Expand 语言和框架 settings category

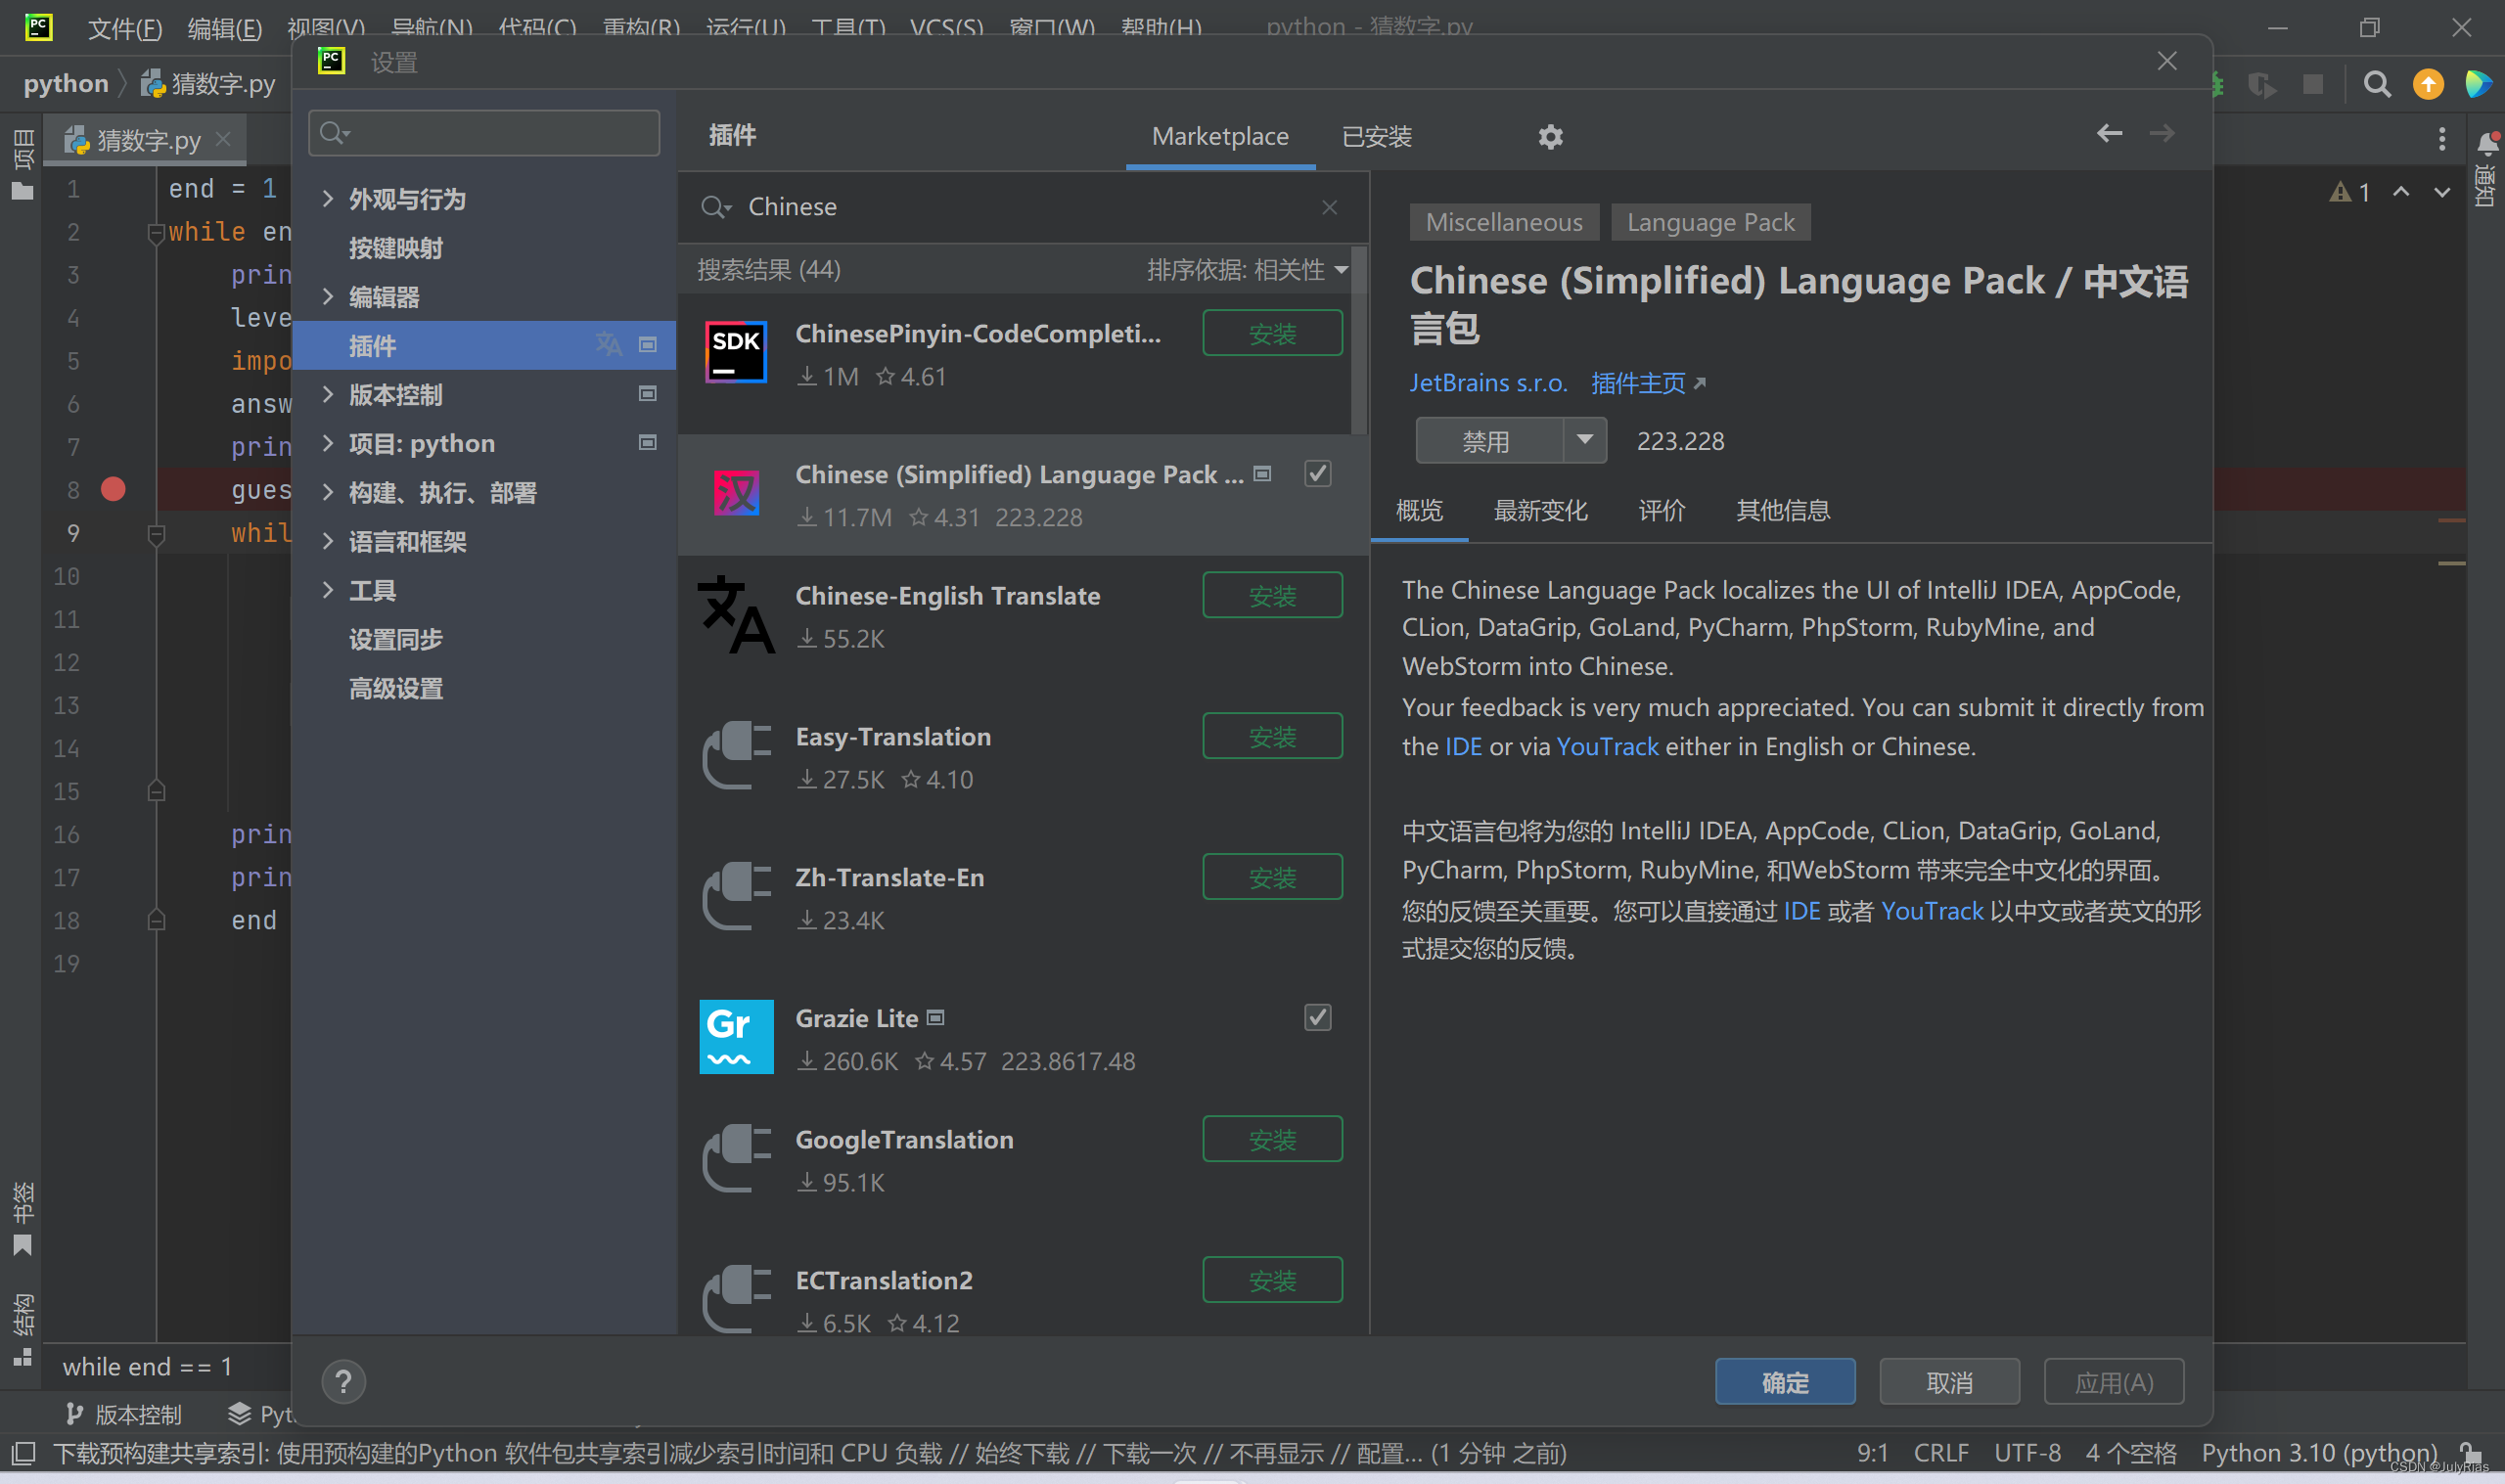click(x=328, y=541)
